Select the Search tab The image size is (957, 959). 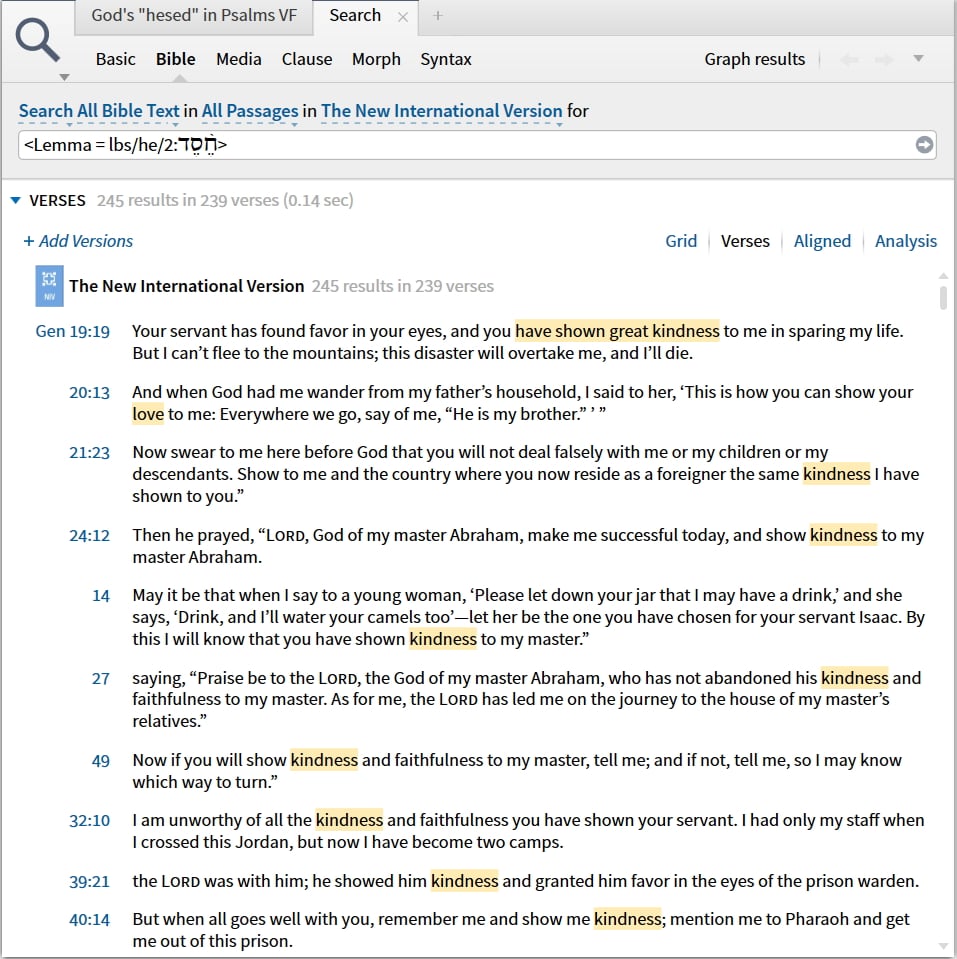click(x=355, y=15)
